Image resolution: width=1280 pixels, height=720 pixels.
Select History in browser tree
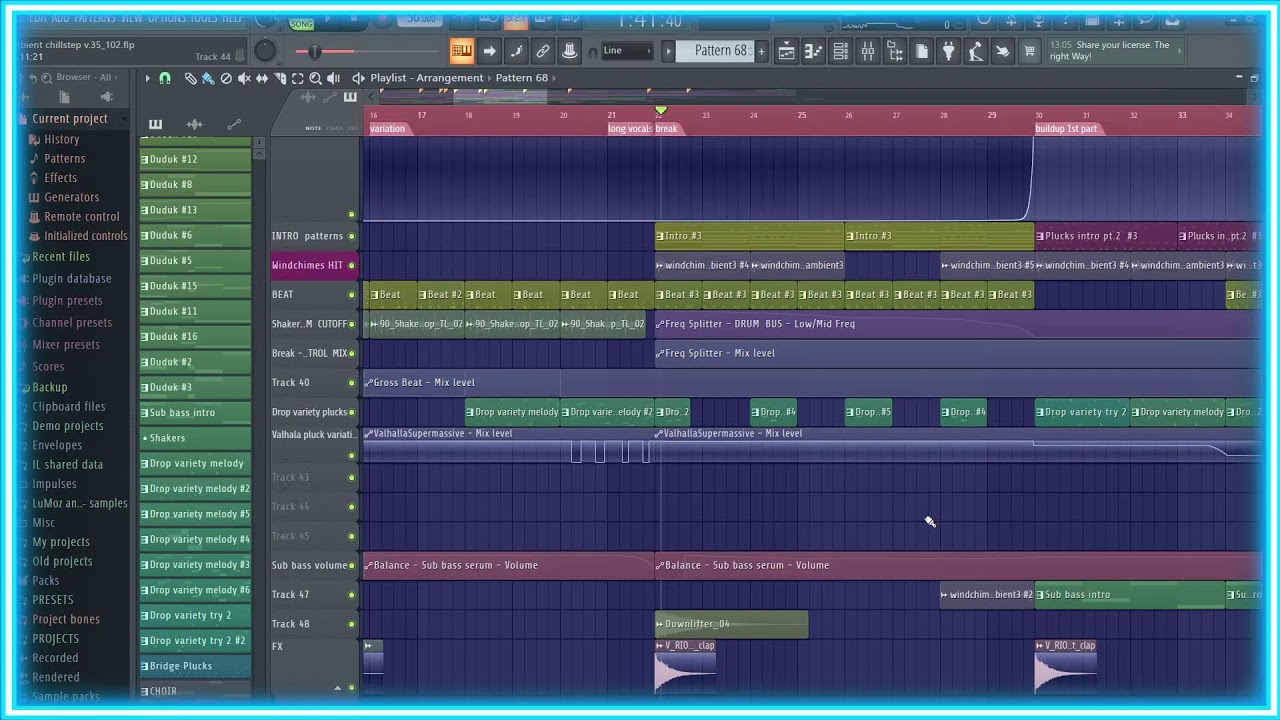tap(61, 140)
